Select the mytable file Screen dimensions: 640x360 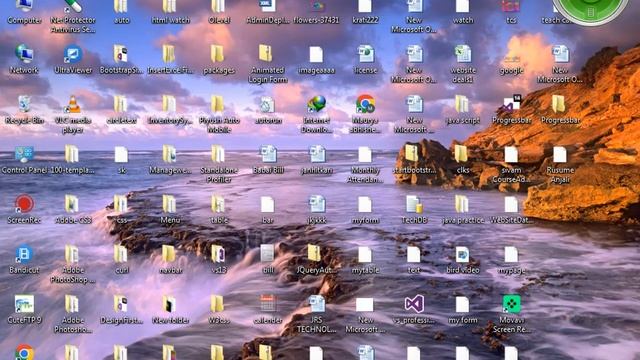tap(365, 254)
